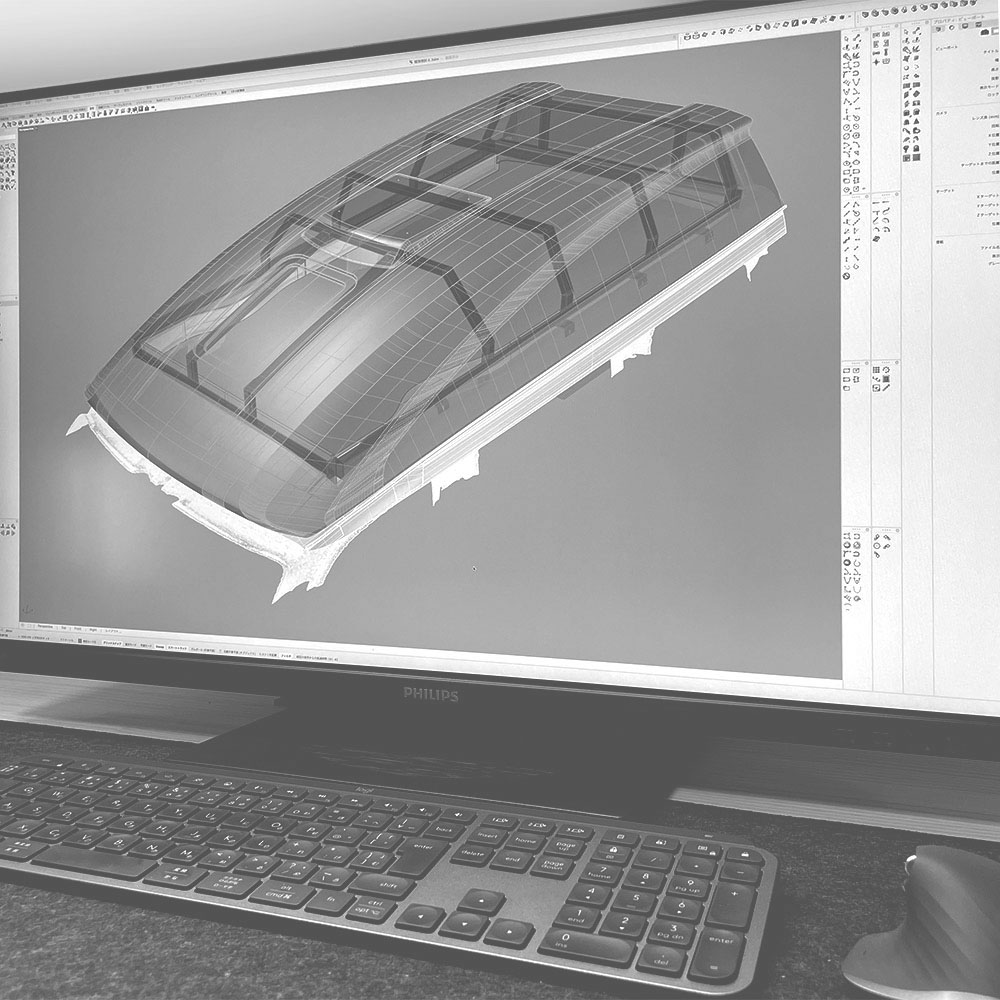1000x1000 pixels.
Task: Click the Filter button in the status bar
Action: (287, 656)
